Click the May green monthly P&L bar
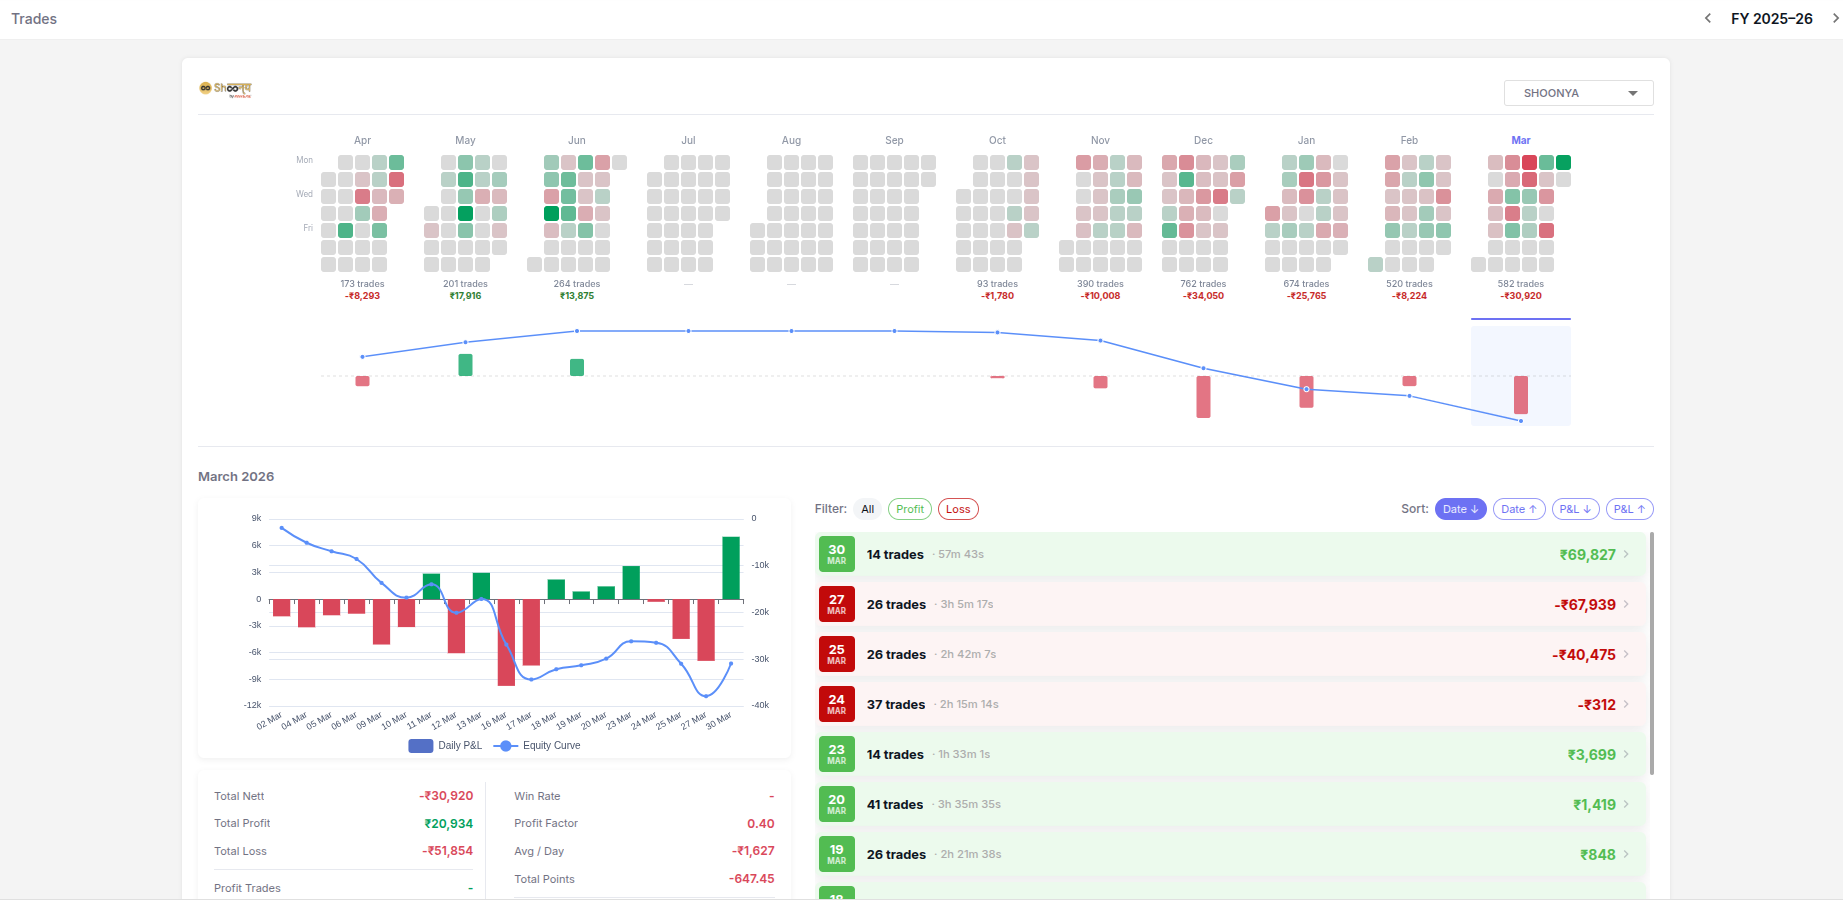1843x900 pixels. pyautogui.click(x=465, y=365)
